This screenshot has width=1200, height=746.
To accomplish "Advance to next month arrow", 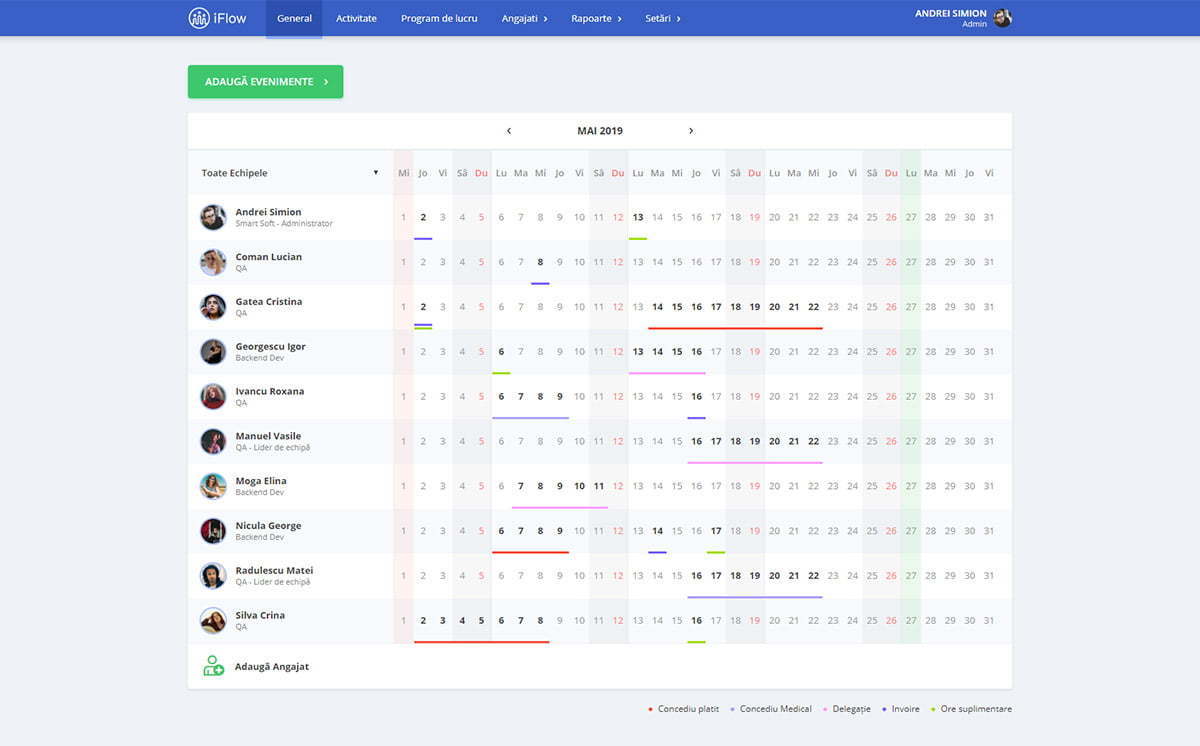I will (x=691, y=131).
